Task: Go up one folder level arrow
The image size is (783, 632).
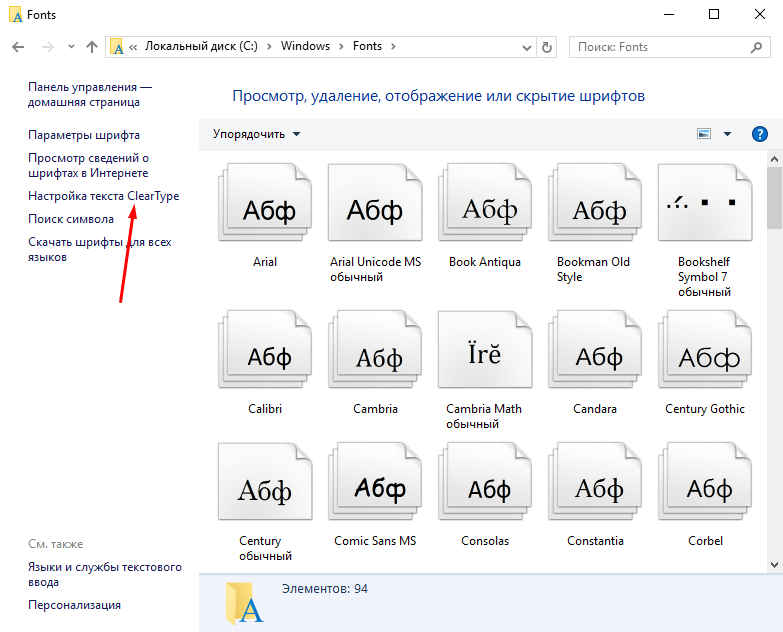Action: click(92, 47)
